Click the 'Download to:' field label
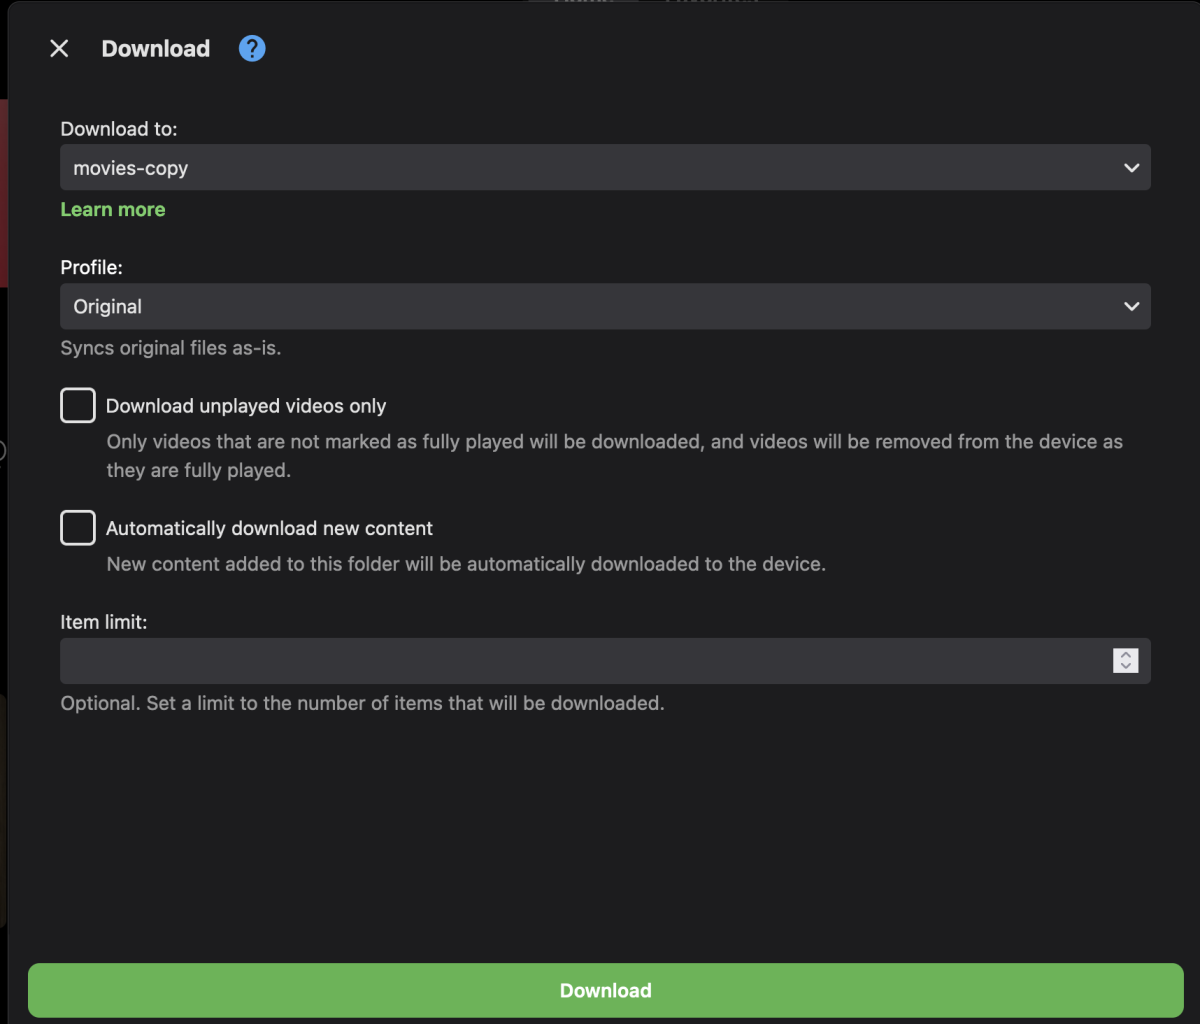The height and width of the screenshot is (1024, 1200). click(x=119, y=129)
